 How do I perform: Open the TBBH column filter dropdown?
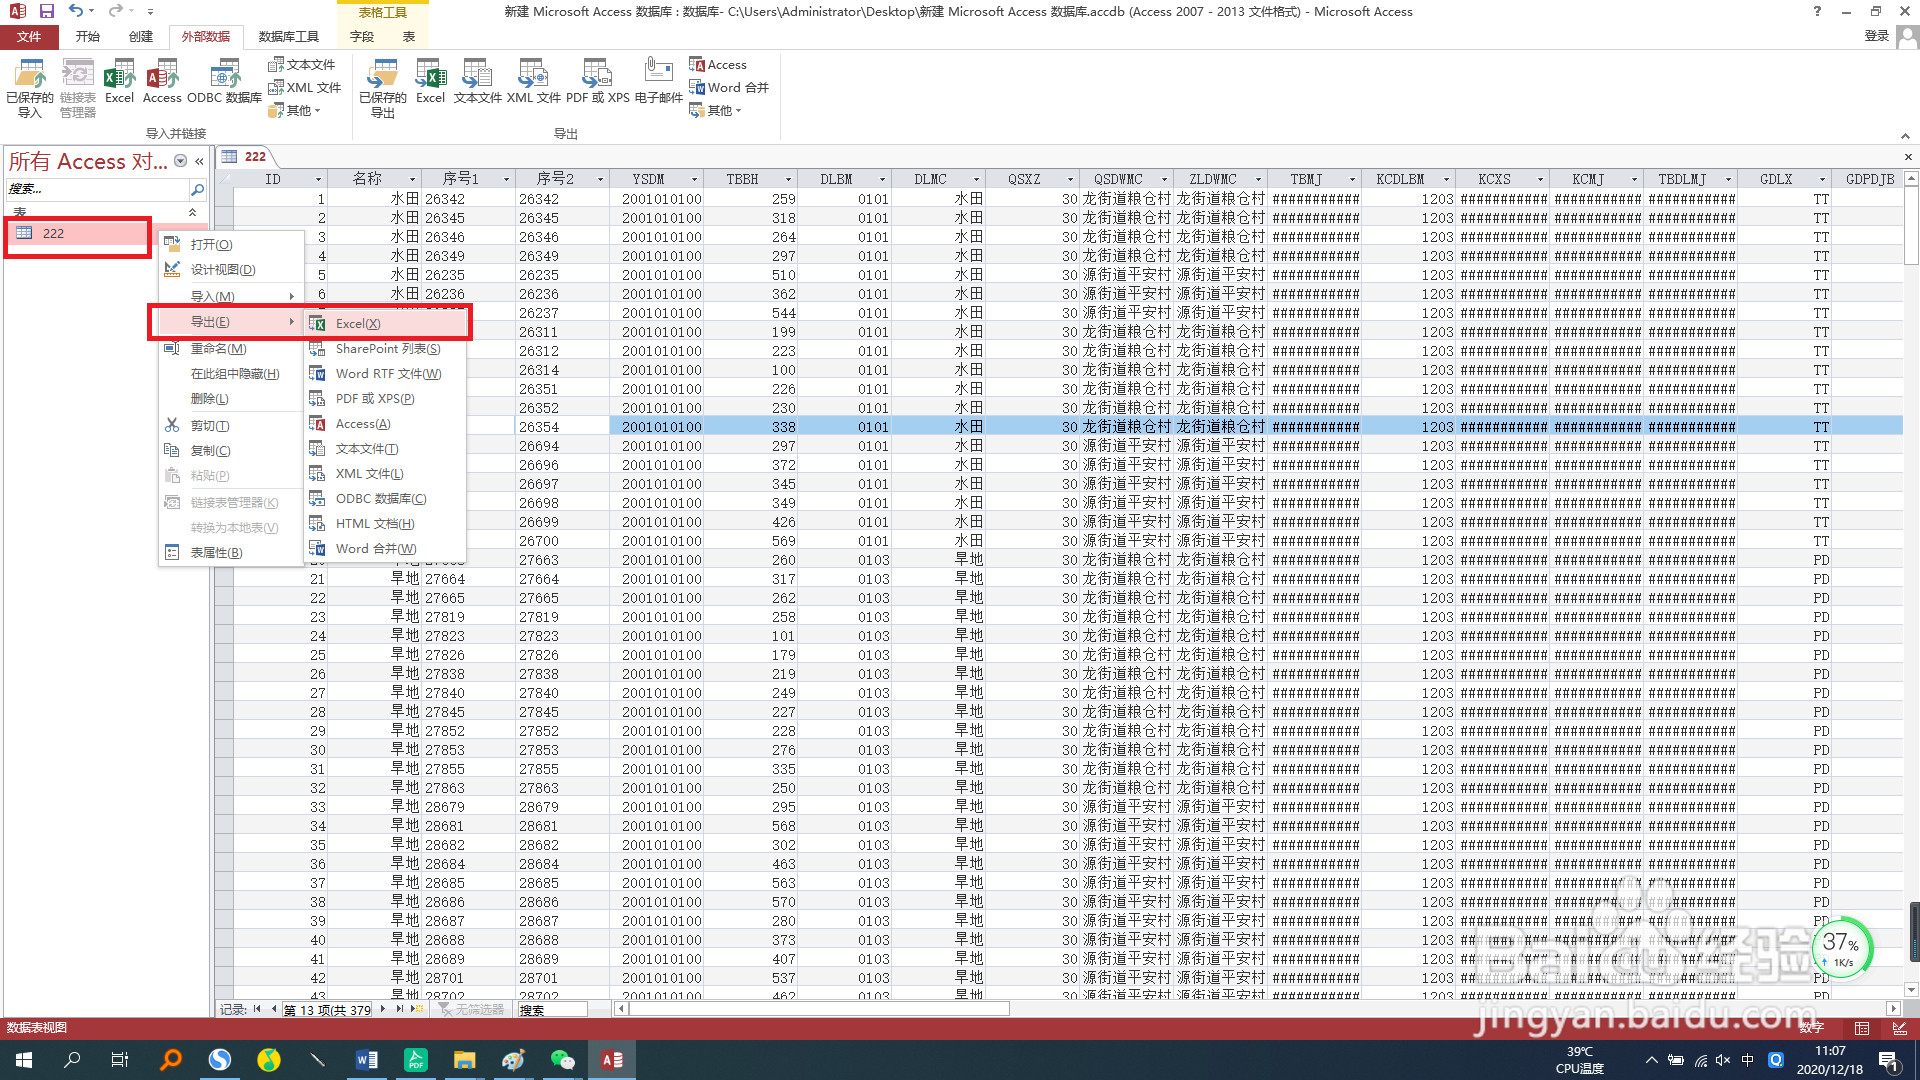788,180
